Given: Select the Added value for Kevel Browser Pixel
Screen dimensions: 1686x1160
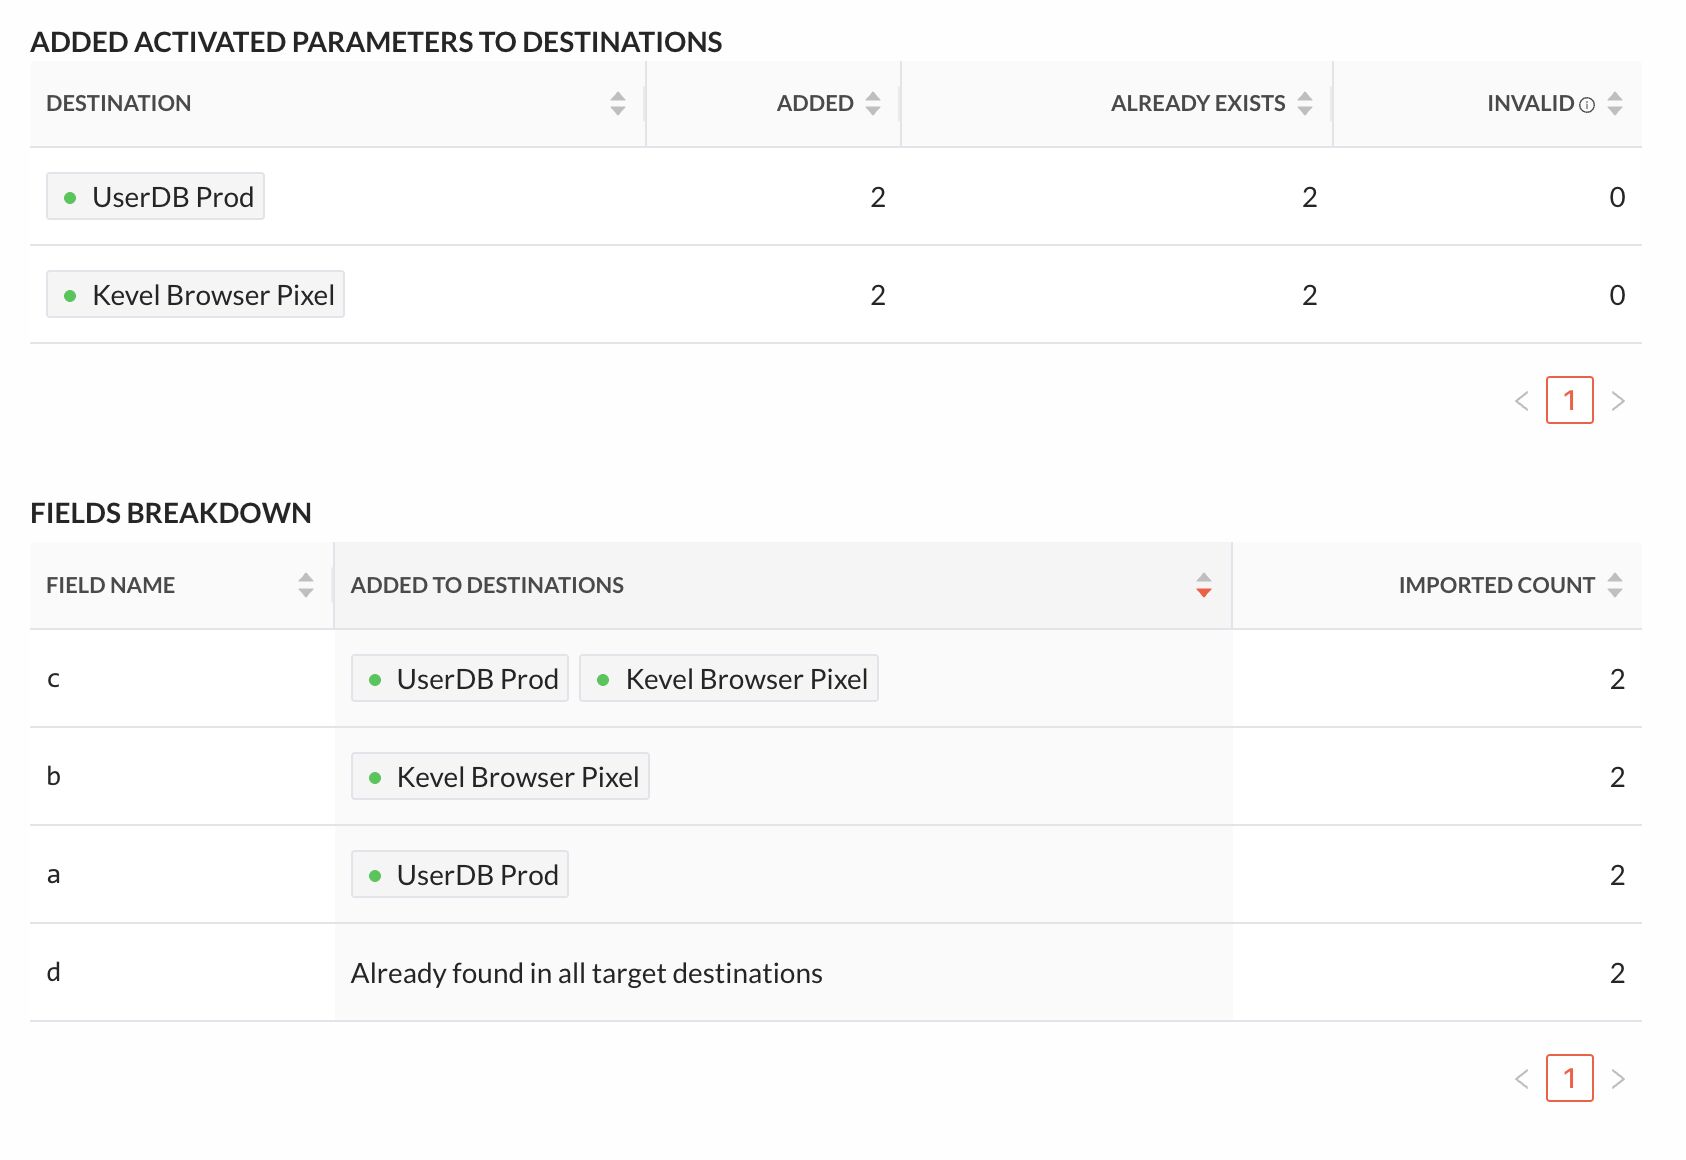Looking at the screenshot, I should tap(878, 295).
